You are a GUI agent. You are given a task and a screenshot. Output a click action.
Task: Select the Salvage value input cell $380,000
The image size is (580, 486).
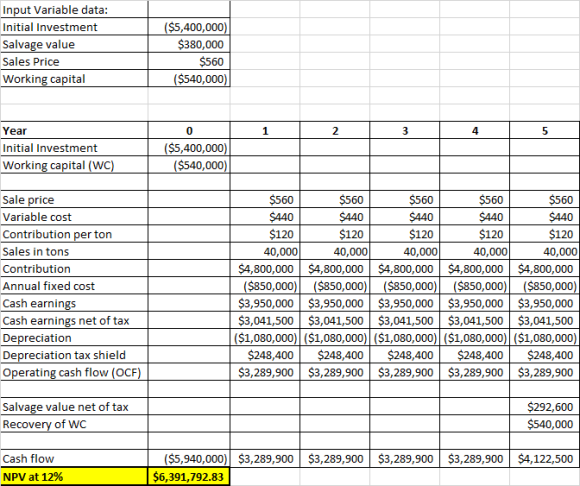tap(189, 44)
